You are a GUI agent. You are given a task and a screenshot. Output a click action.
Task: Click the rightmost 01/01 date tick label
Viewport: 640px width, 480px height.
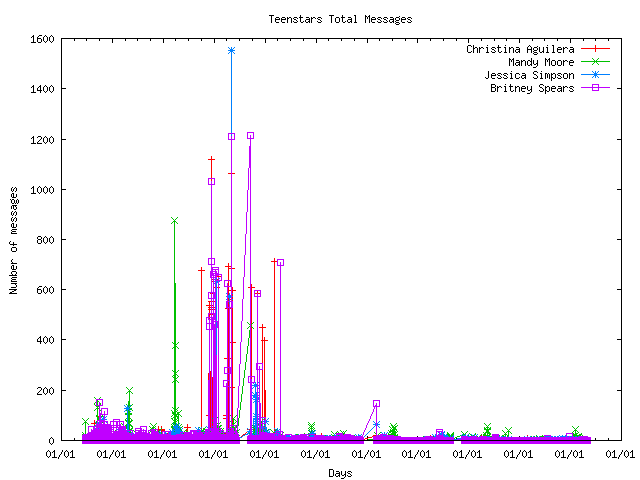pos(620,455)
